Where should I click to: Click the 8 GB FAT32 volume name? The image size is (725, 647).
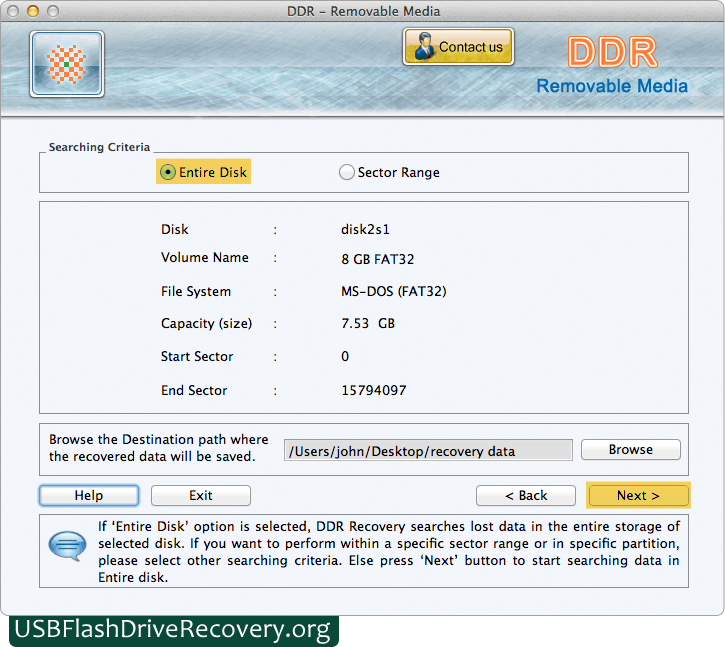(x=378, y=259)
